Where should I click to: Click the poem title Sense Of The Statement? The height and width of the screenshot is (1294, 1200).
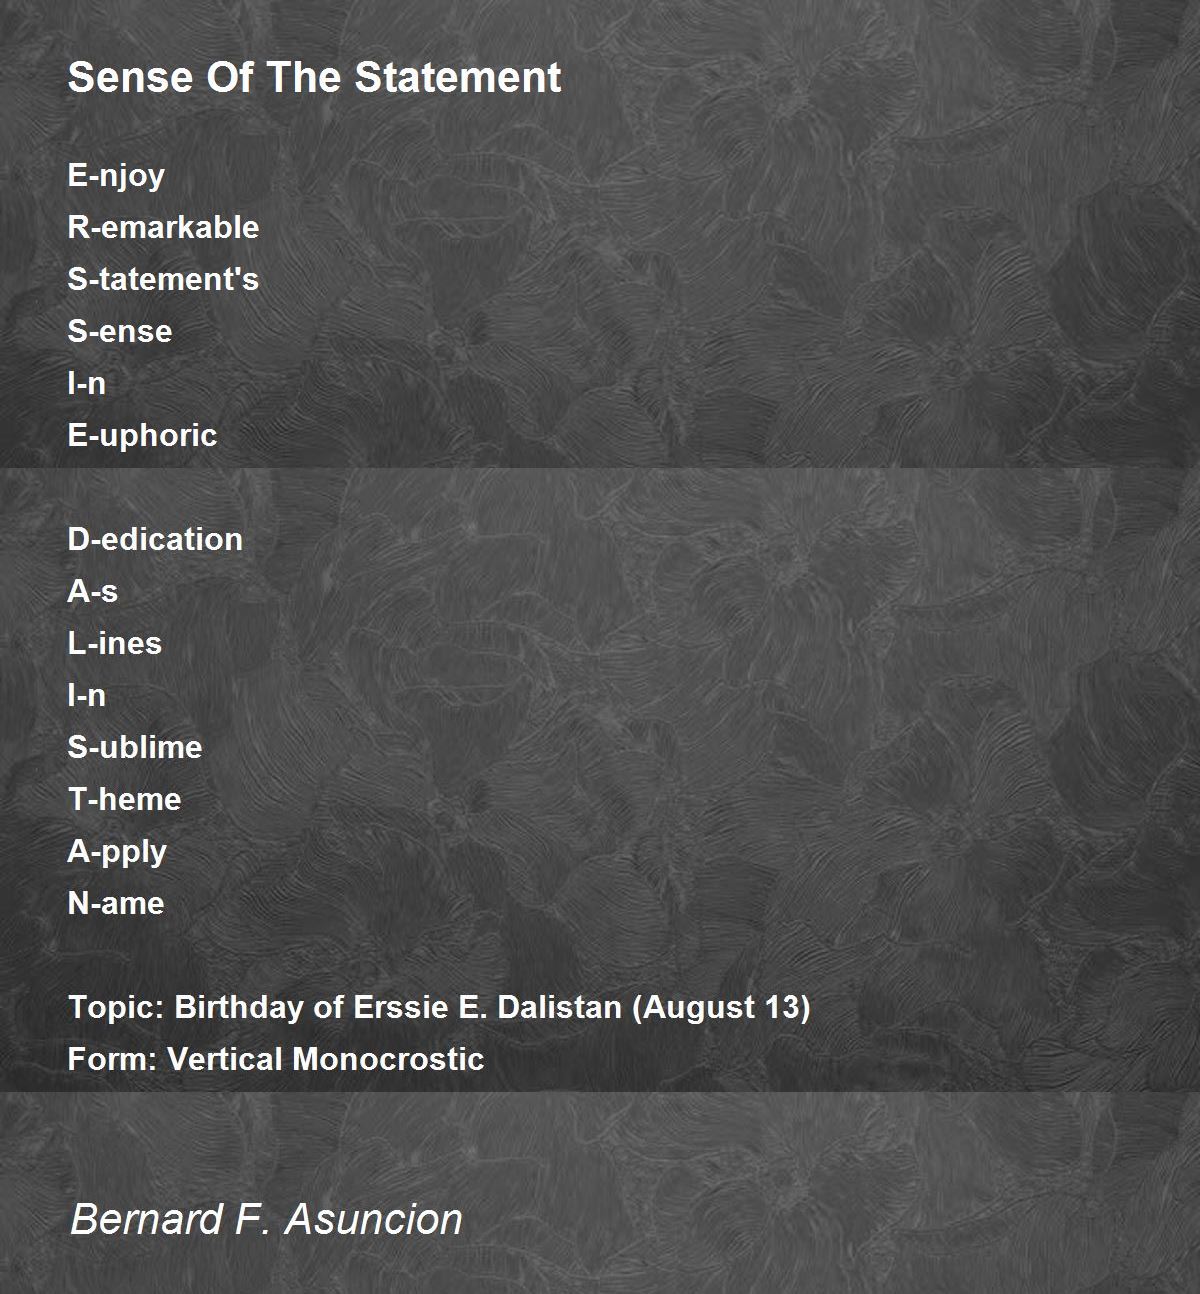[x=314, y=77]
